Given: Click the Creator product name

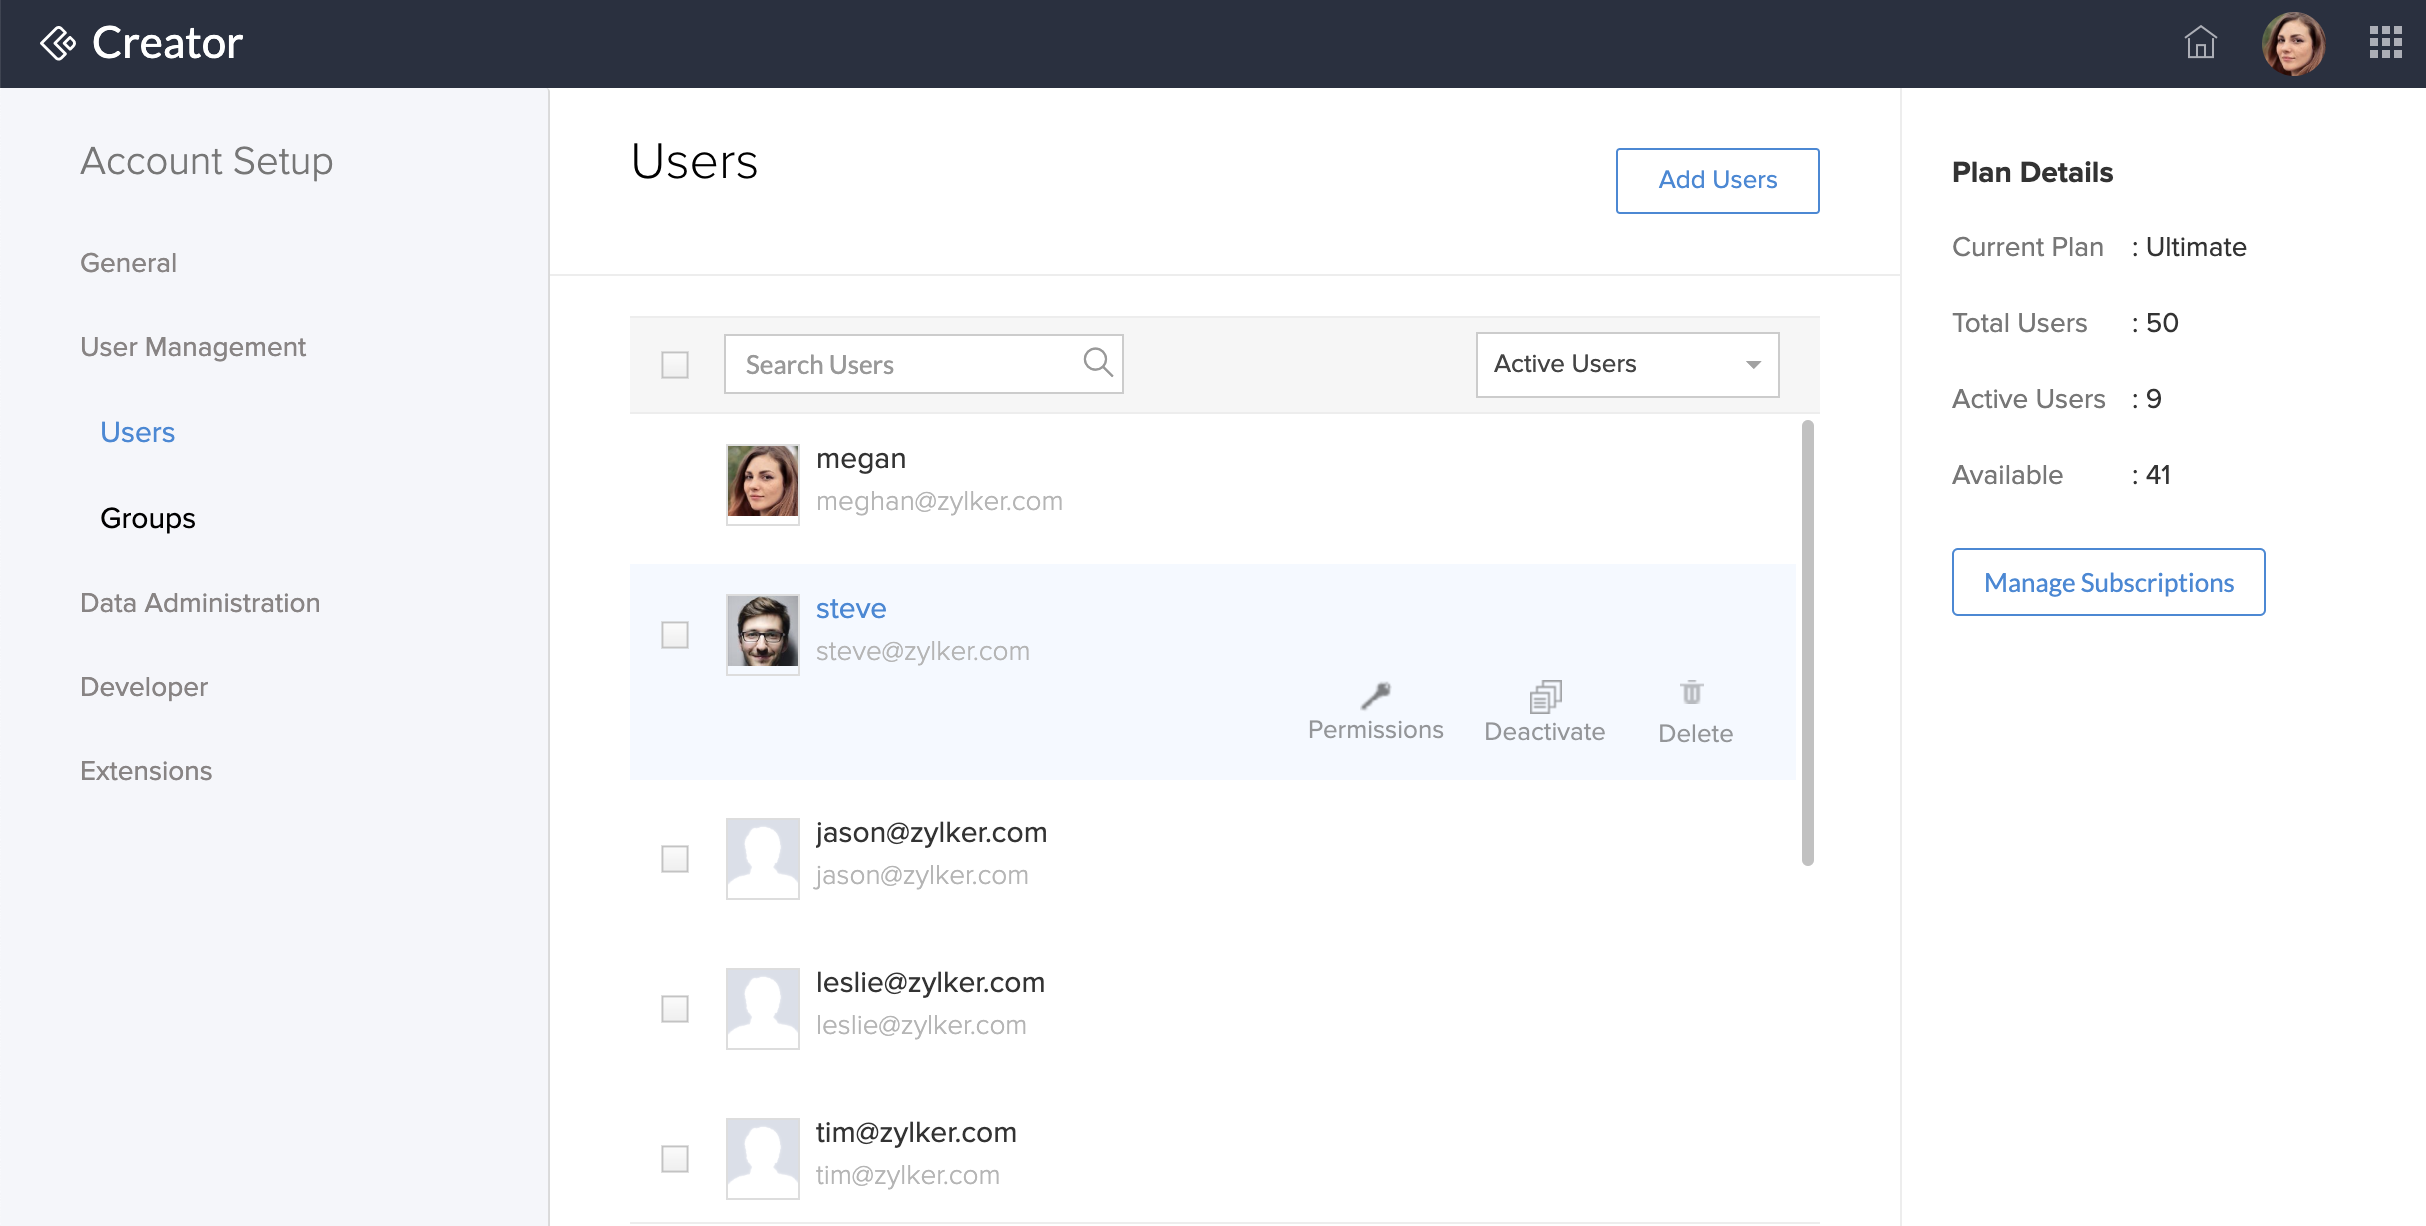Looking at the screenshot, I should point(167,43).
